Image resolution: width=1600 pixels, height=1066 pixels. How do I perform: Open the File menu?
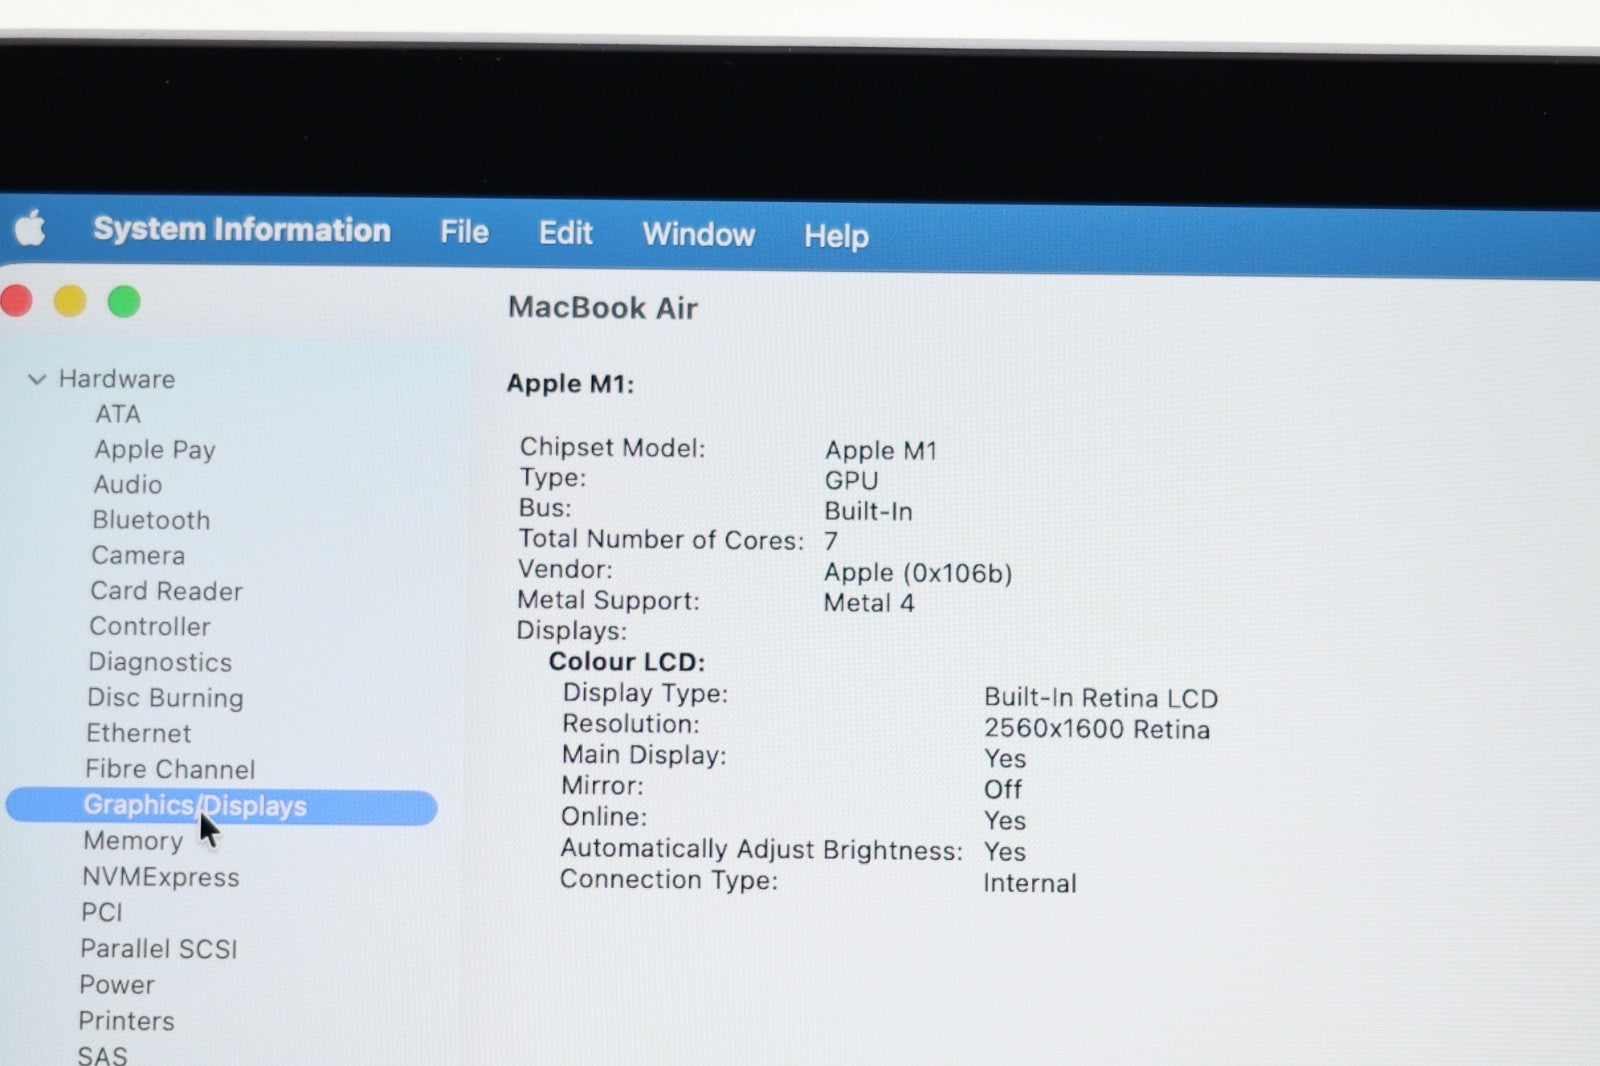[x=464, y=232]
